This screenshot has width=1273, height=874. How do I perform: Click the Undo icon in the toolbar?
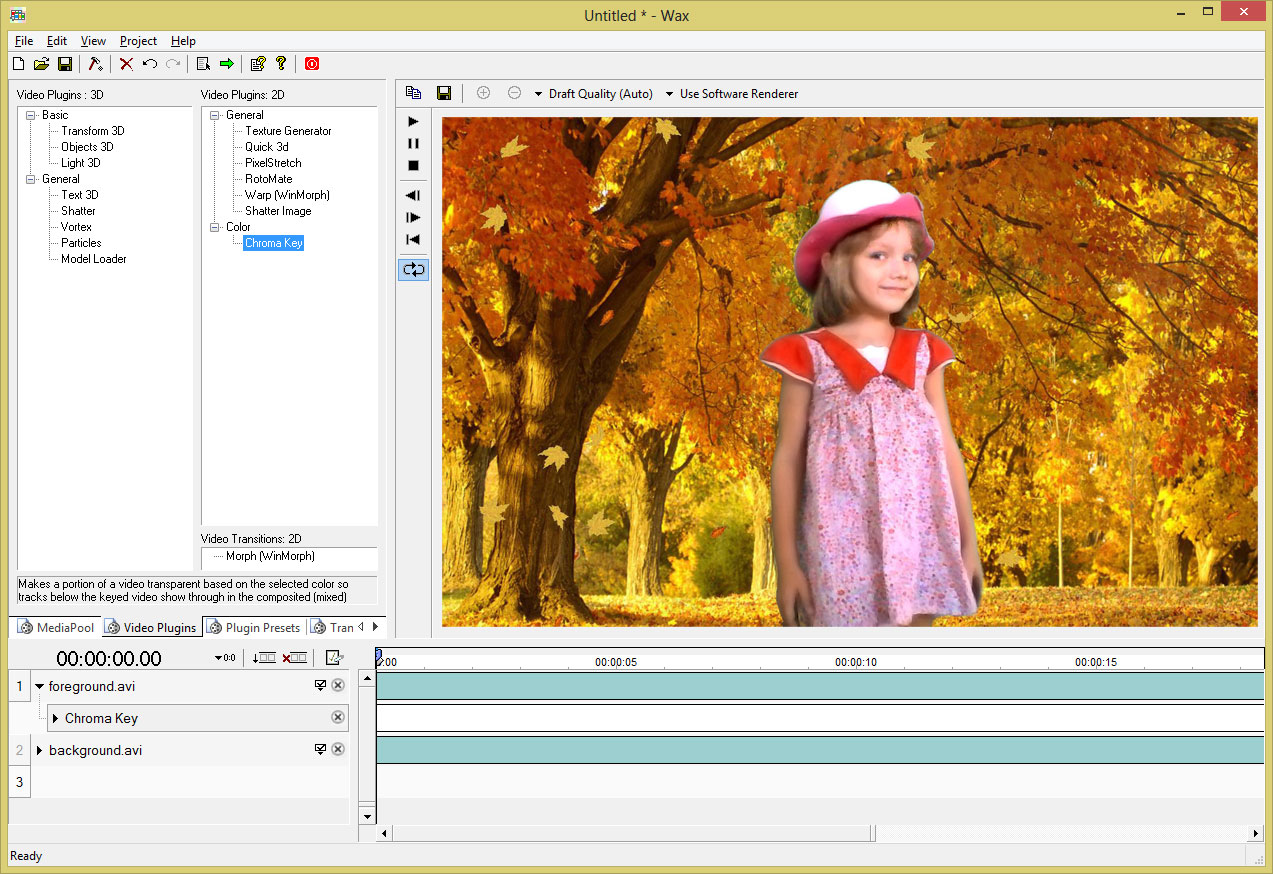click(x=148, y=63)
